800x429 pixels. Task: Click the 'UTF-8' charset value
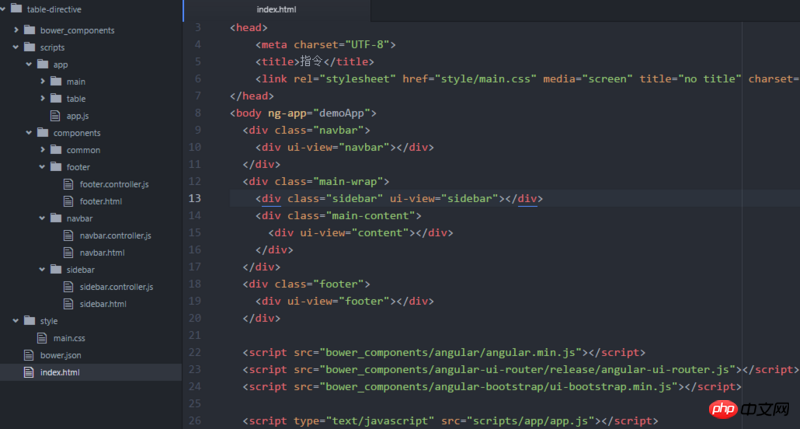(367, 45)
